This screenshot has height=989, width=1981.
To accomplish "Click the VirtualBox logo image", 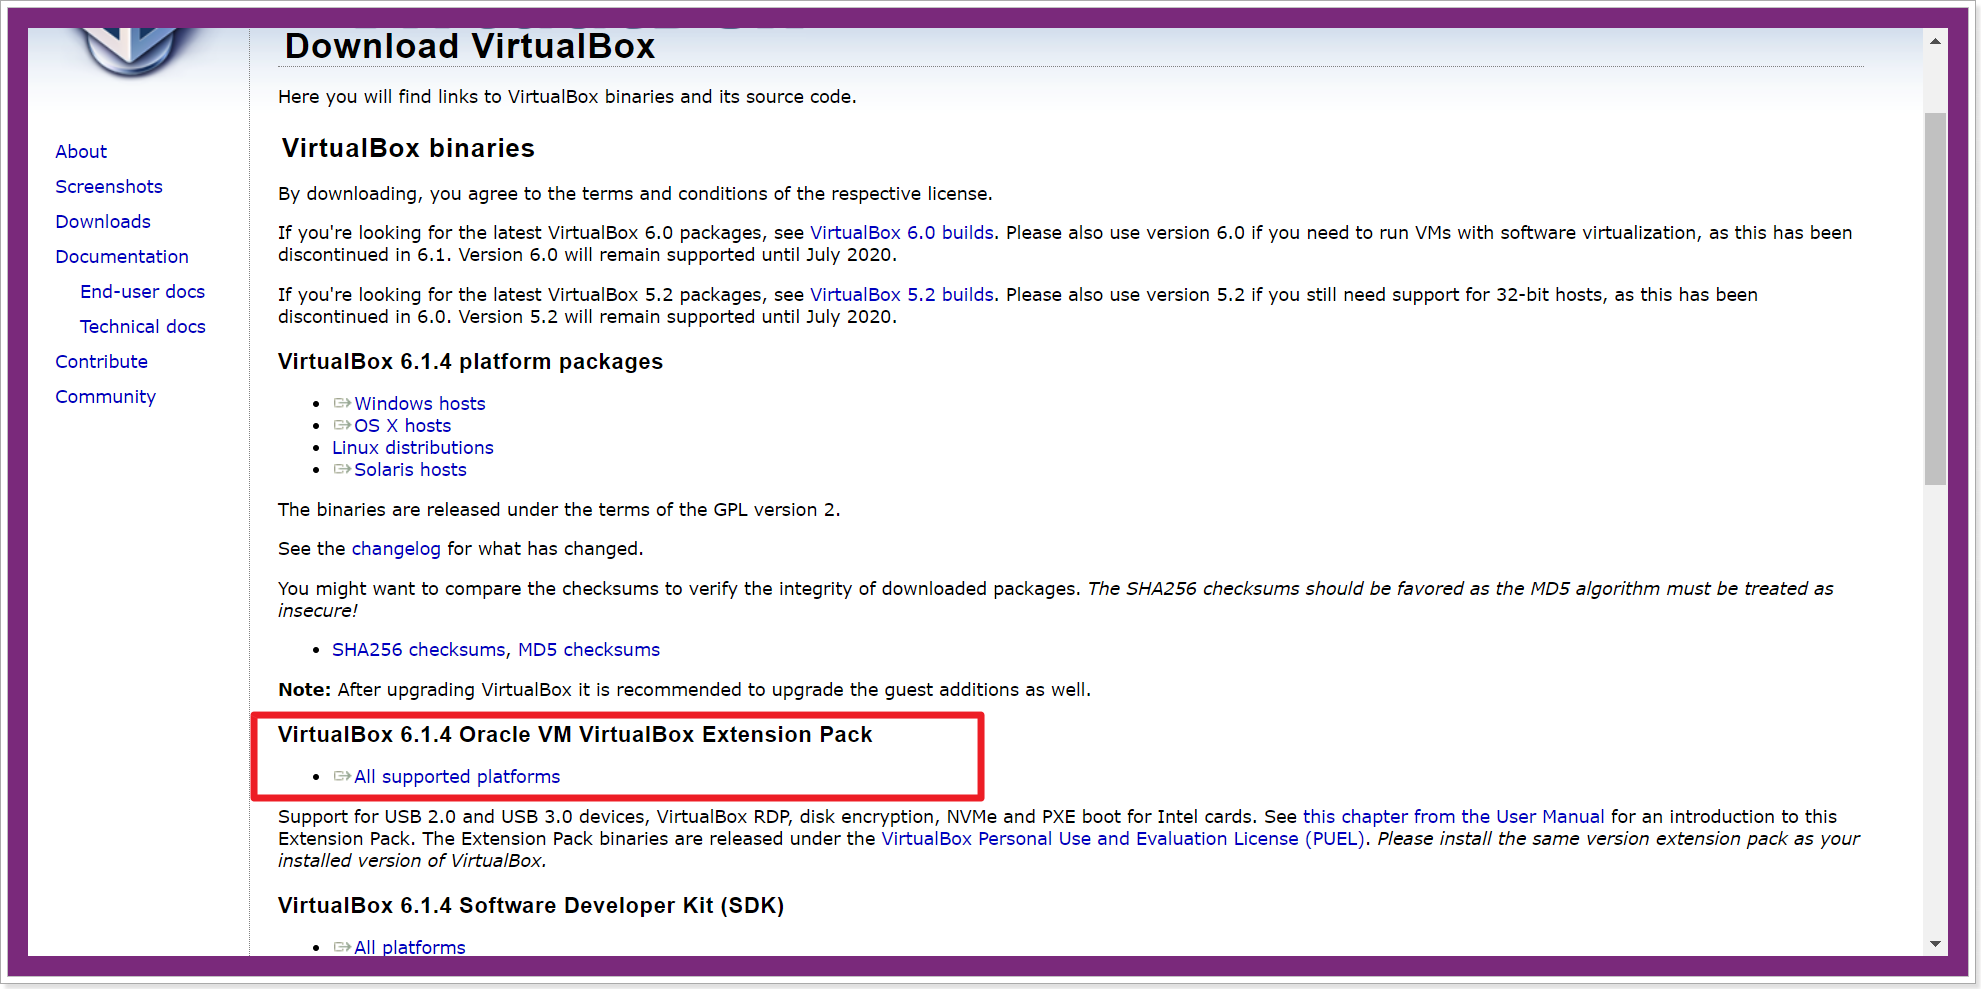I will [132, 52].
